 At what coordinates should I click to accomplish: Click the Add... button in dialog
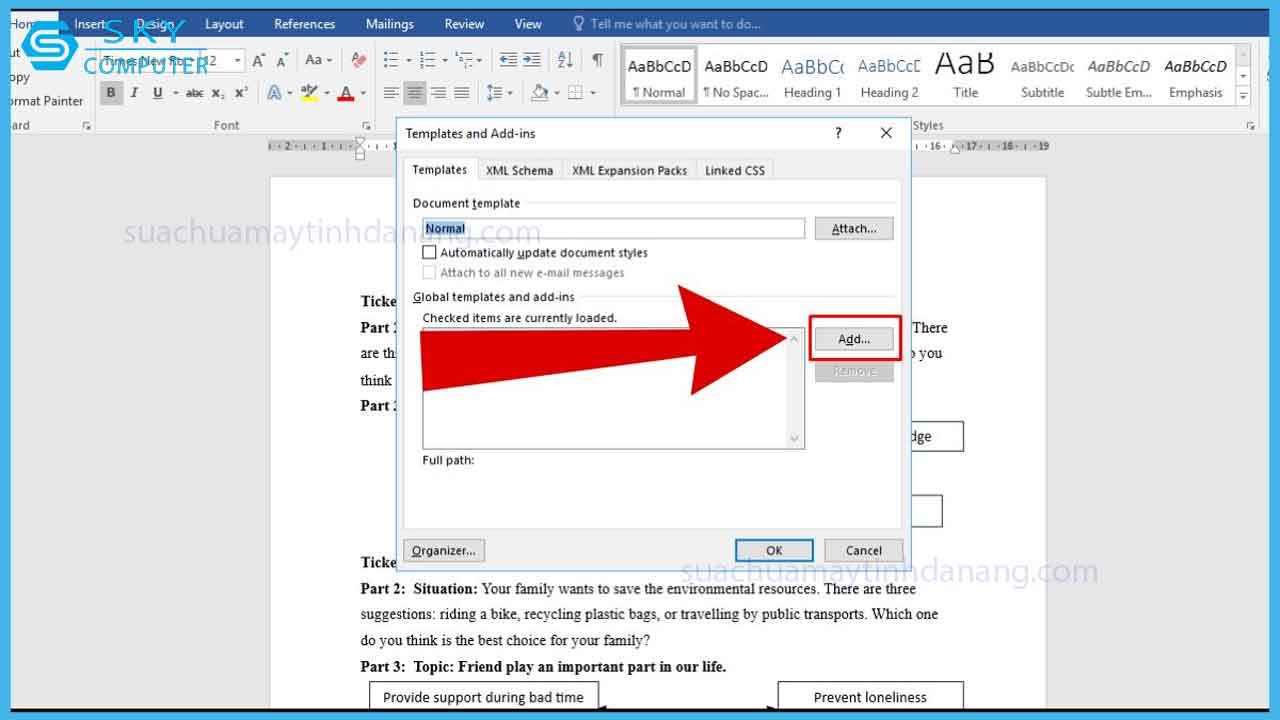[853, 339]
